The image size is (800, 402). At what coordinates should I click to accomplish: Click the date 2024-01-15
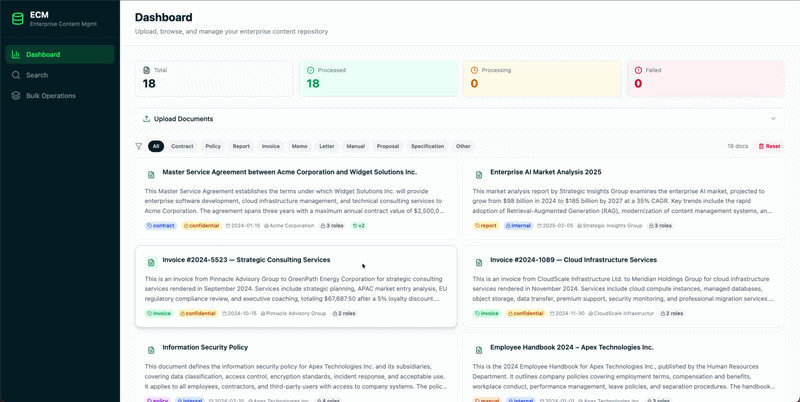pyautogui.click(x=242, y=225)
